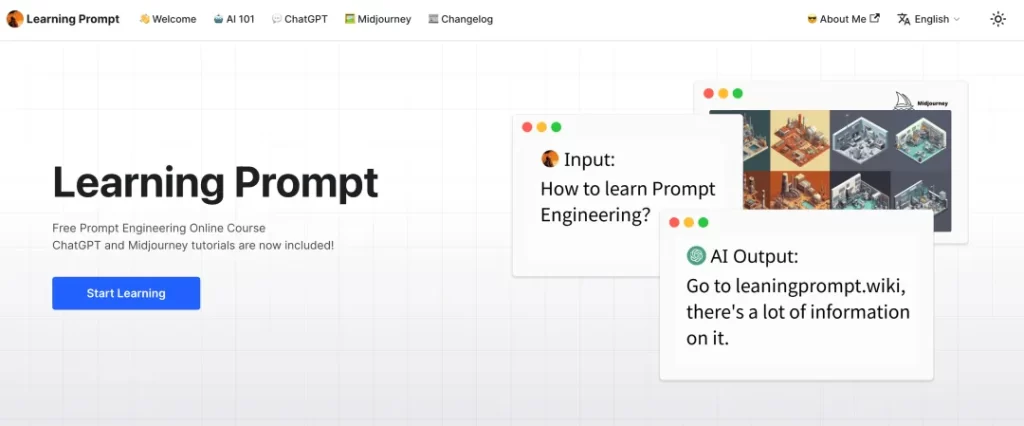Image resolution: width=1024 pixels, height=426 pixels.
Task: Open the About Me link
Action: coord(837,19)
